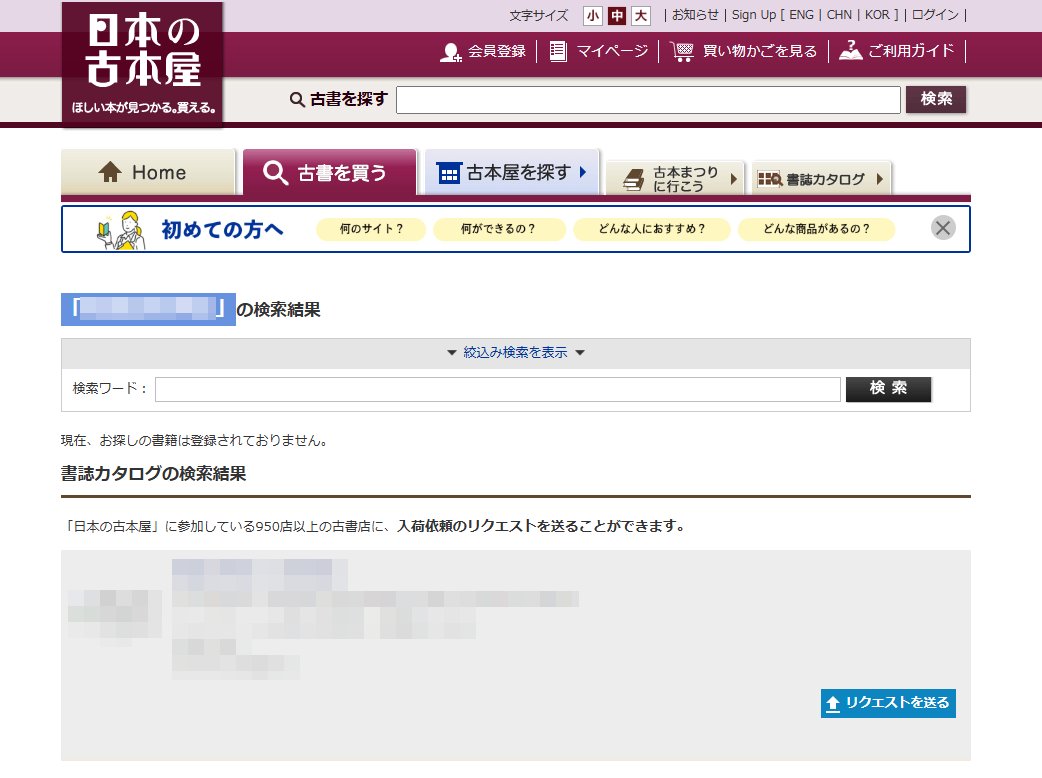
Task: Switch language to ENG
Action: [801, 15]
